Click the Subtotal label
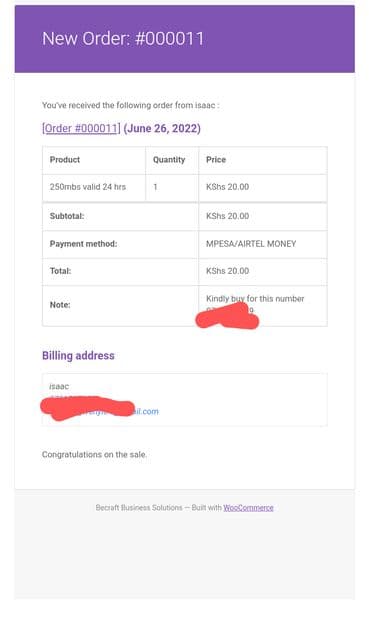The width and height of the screenshot is (369, 639). coord(67,216)
